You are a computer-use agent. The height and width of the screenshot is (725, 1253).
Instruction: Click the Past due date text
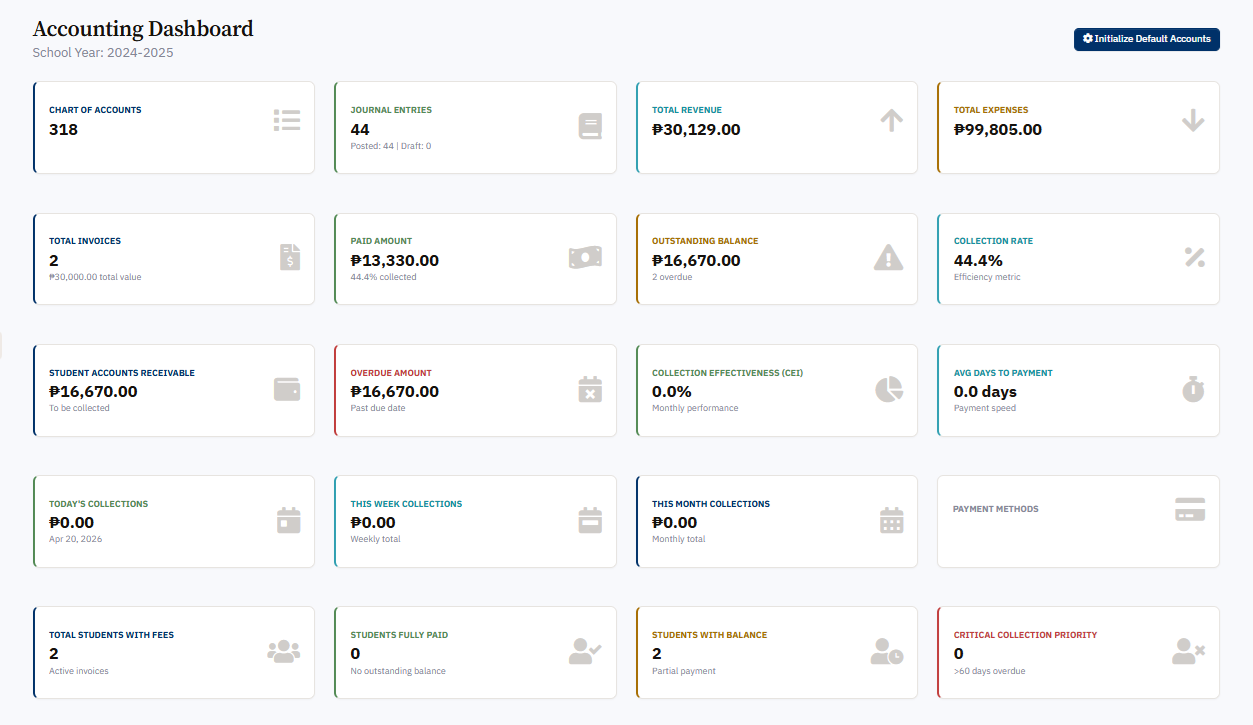click(378, 408)
